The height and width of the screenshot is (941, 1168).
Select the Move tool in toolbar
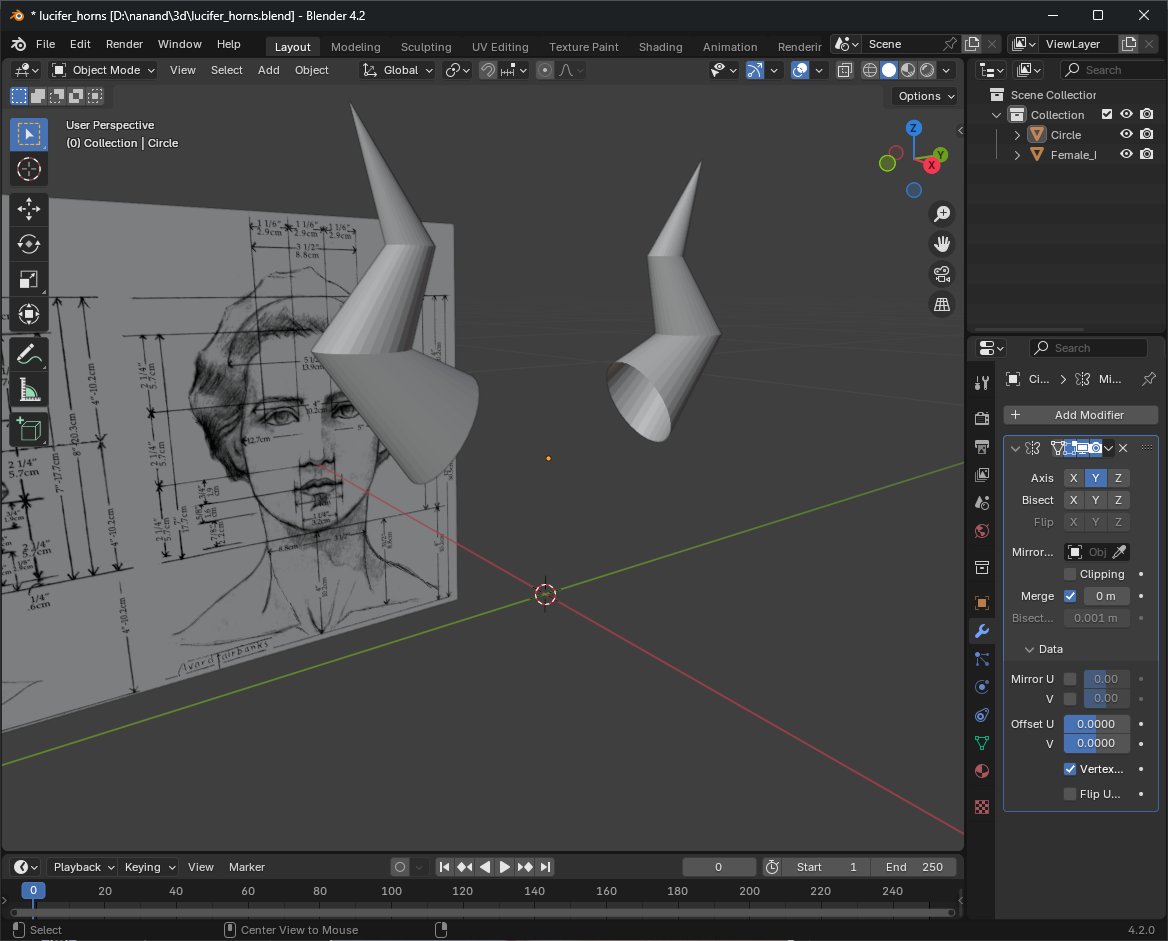(29, 208)
